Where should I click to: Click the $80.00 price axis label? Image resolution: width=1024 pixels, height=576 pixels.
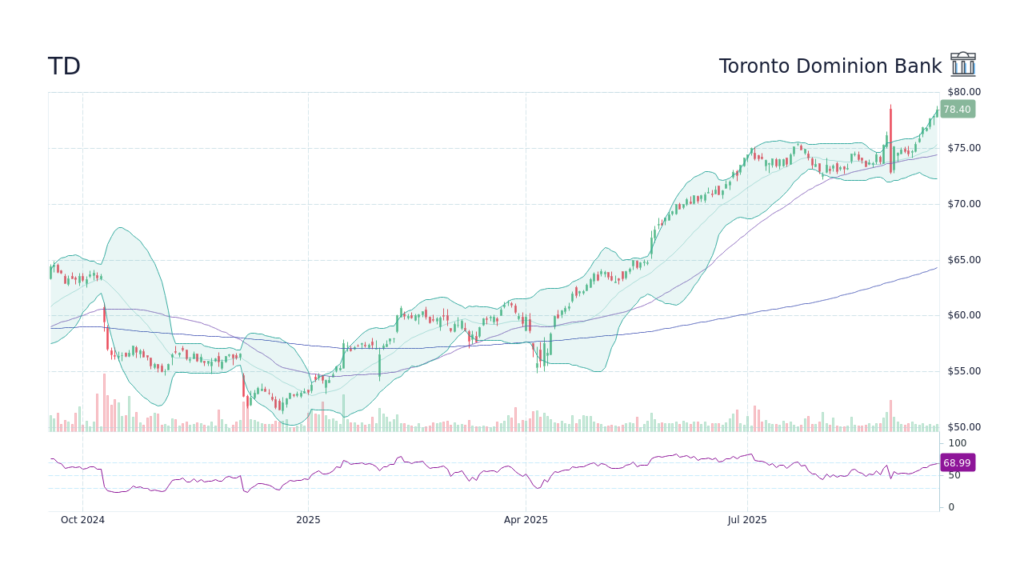964,92
